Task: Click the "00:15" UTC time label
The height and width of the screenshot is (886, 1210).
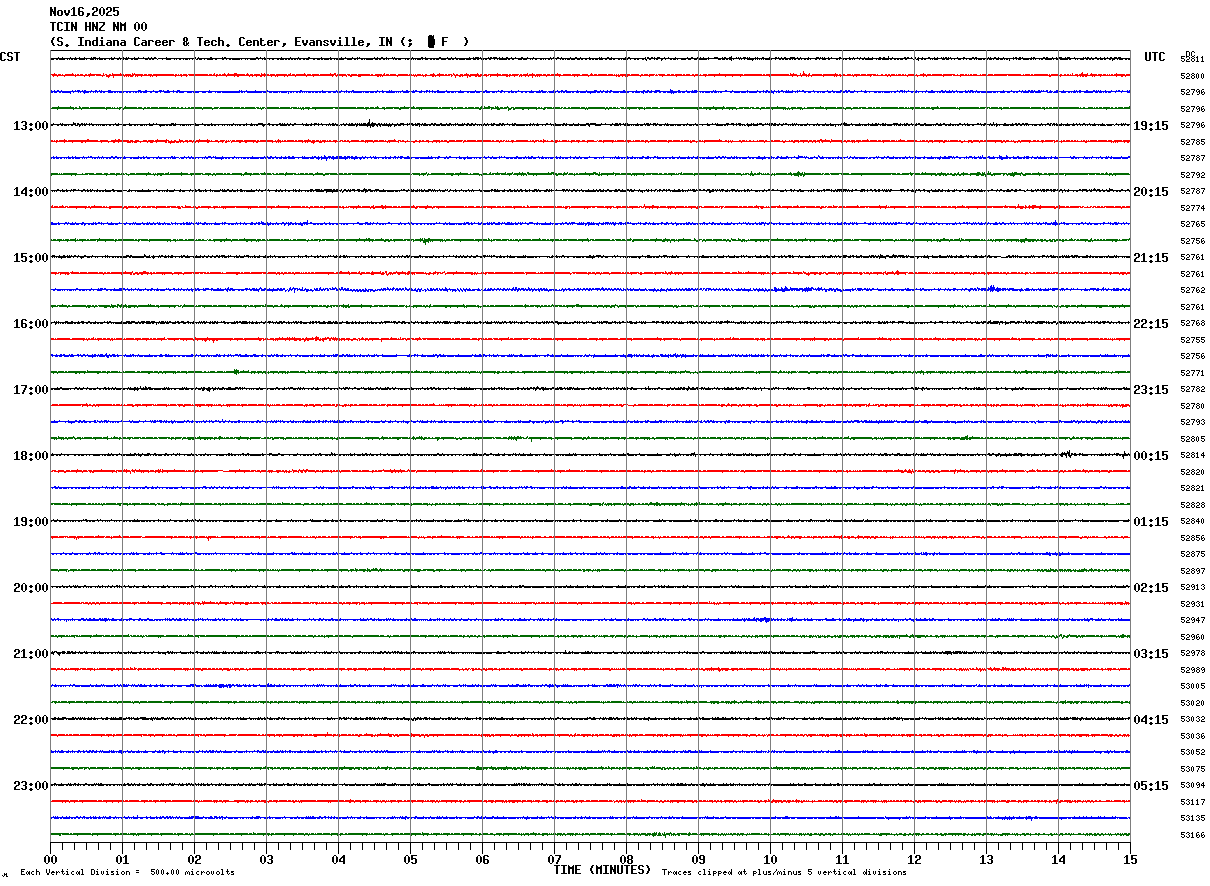Action: [1151, 456]
